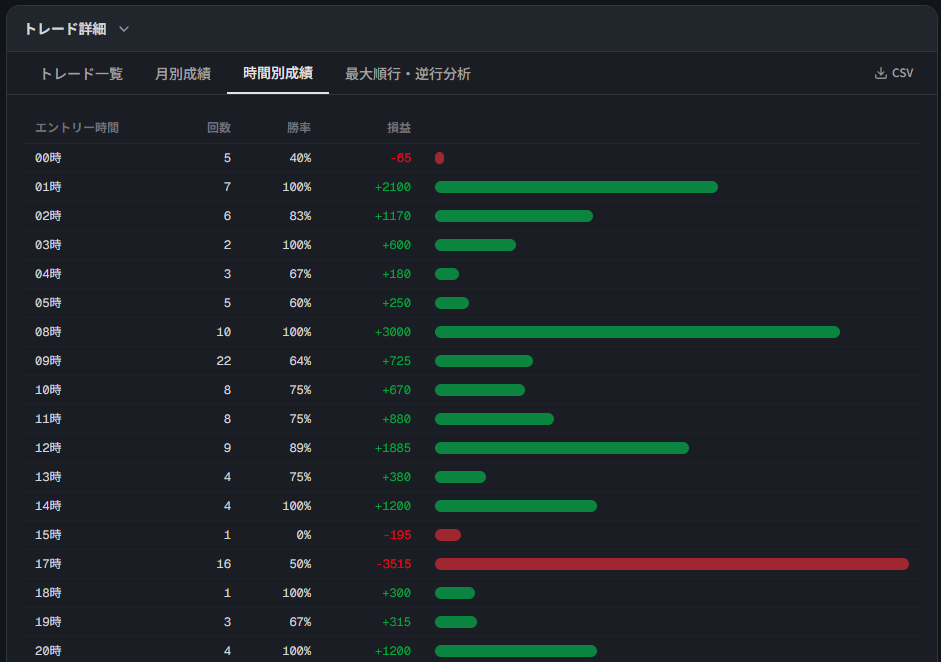
Task: Select the 08時 row label
Action: click(48, 332)
